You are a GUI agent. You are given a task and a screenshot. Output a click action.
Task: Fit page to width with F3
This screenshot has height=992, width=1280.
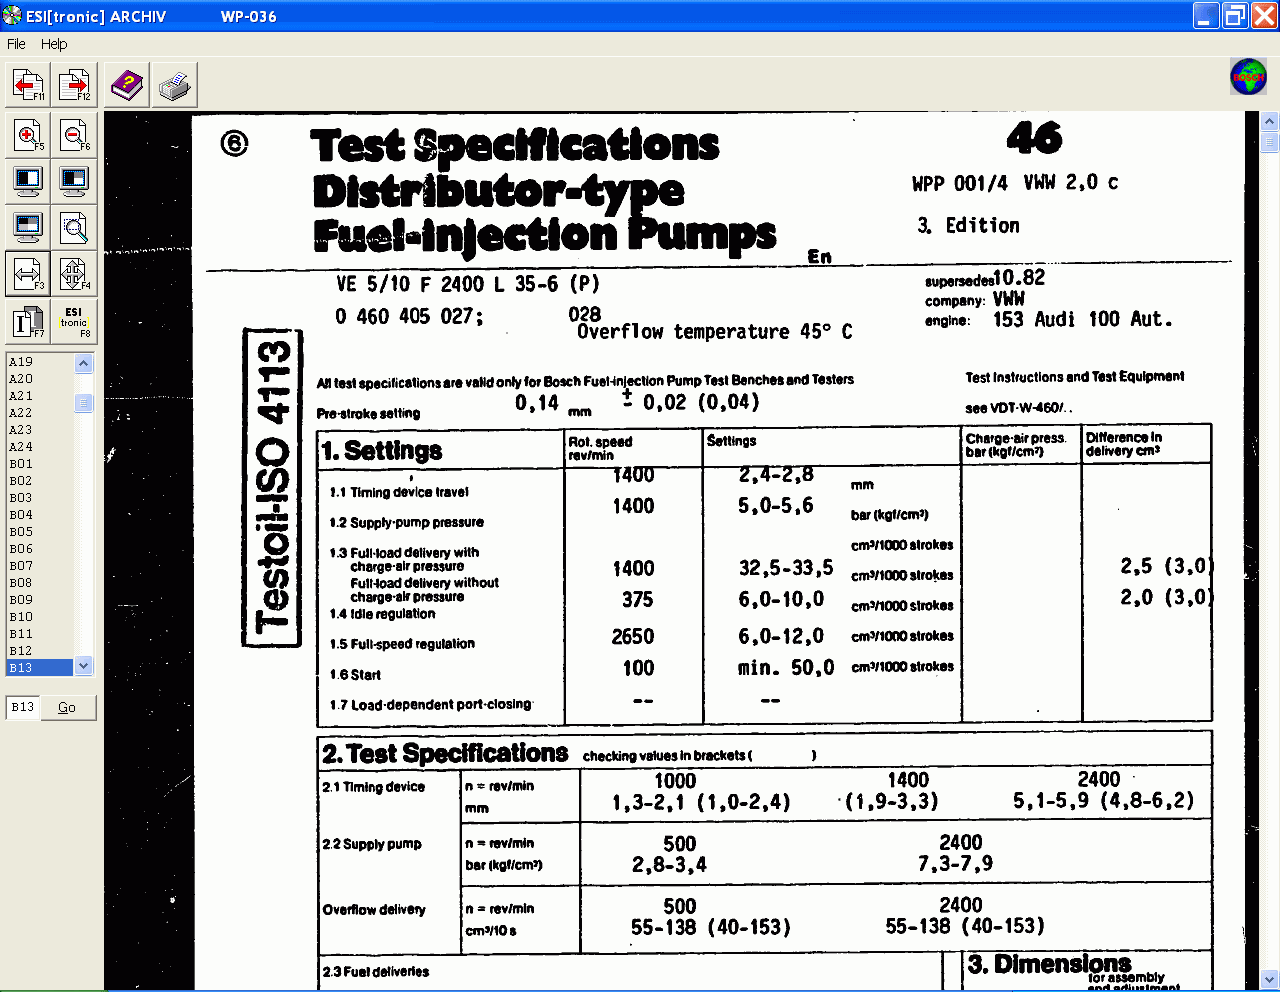point(28,273)
